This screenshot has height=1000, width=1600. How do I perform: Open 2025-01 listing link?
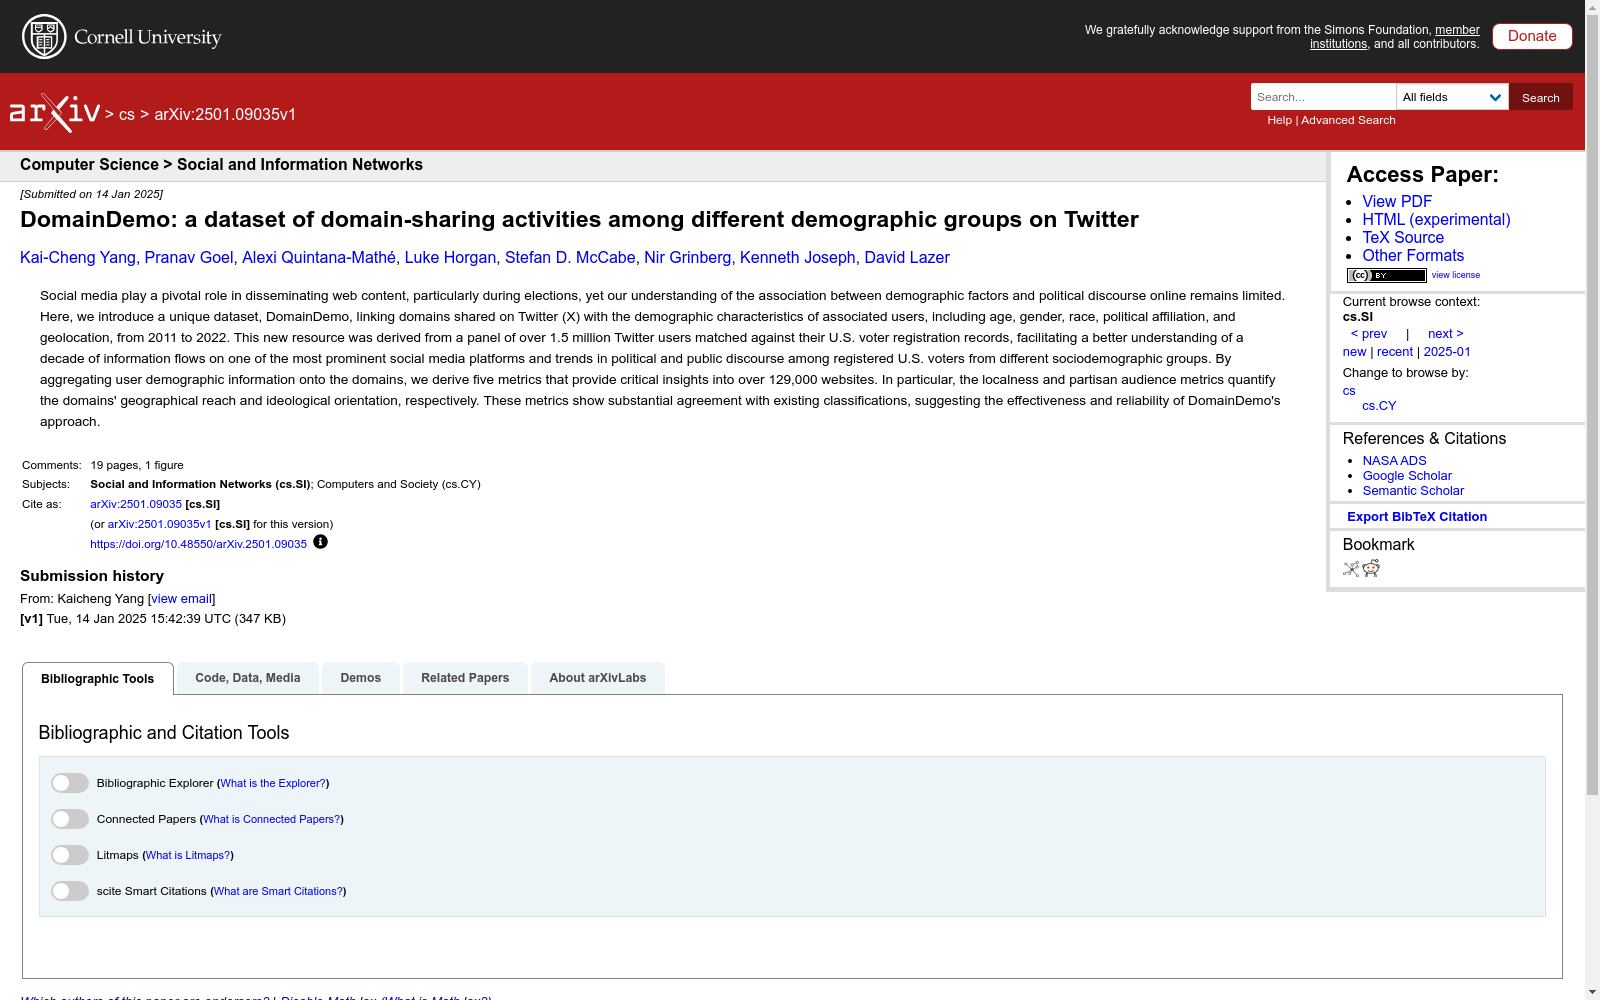click(1447, 352)
